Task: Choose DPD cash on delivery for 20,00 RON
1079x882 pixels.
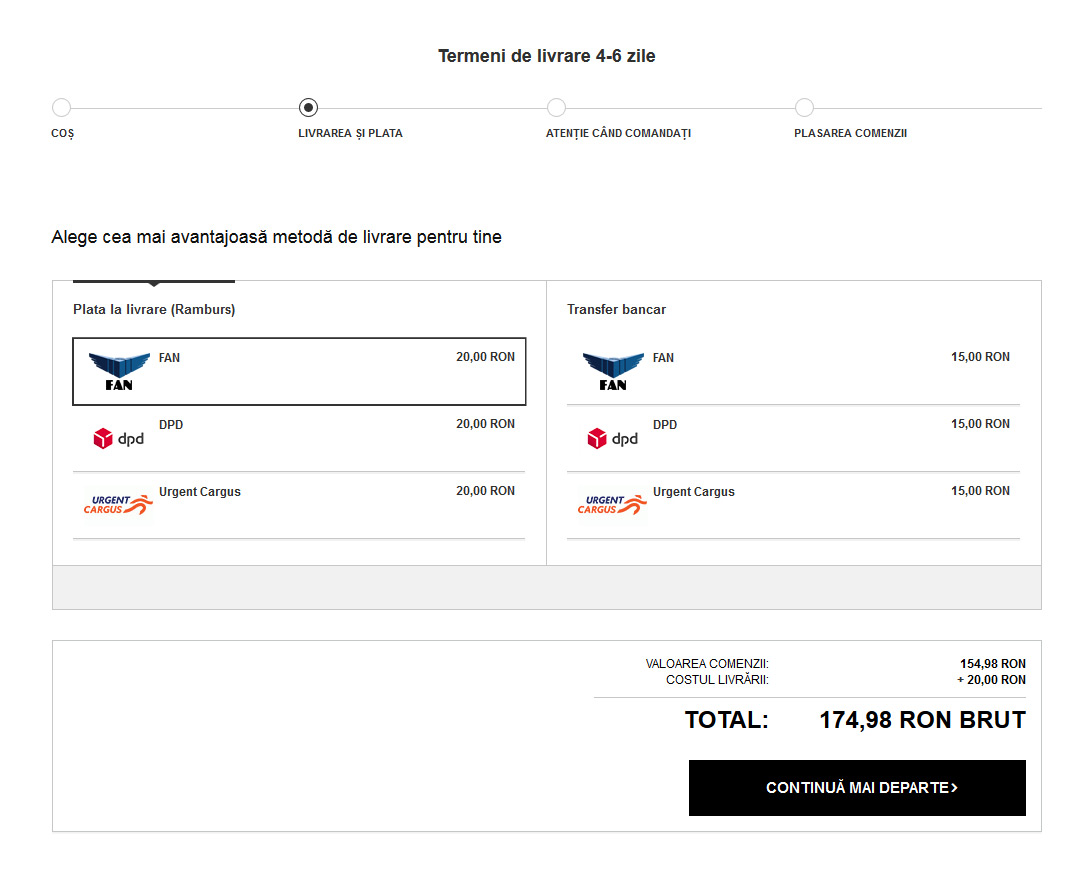Action: tap(299, 438)
